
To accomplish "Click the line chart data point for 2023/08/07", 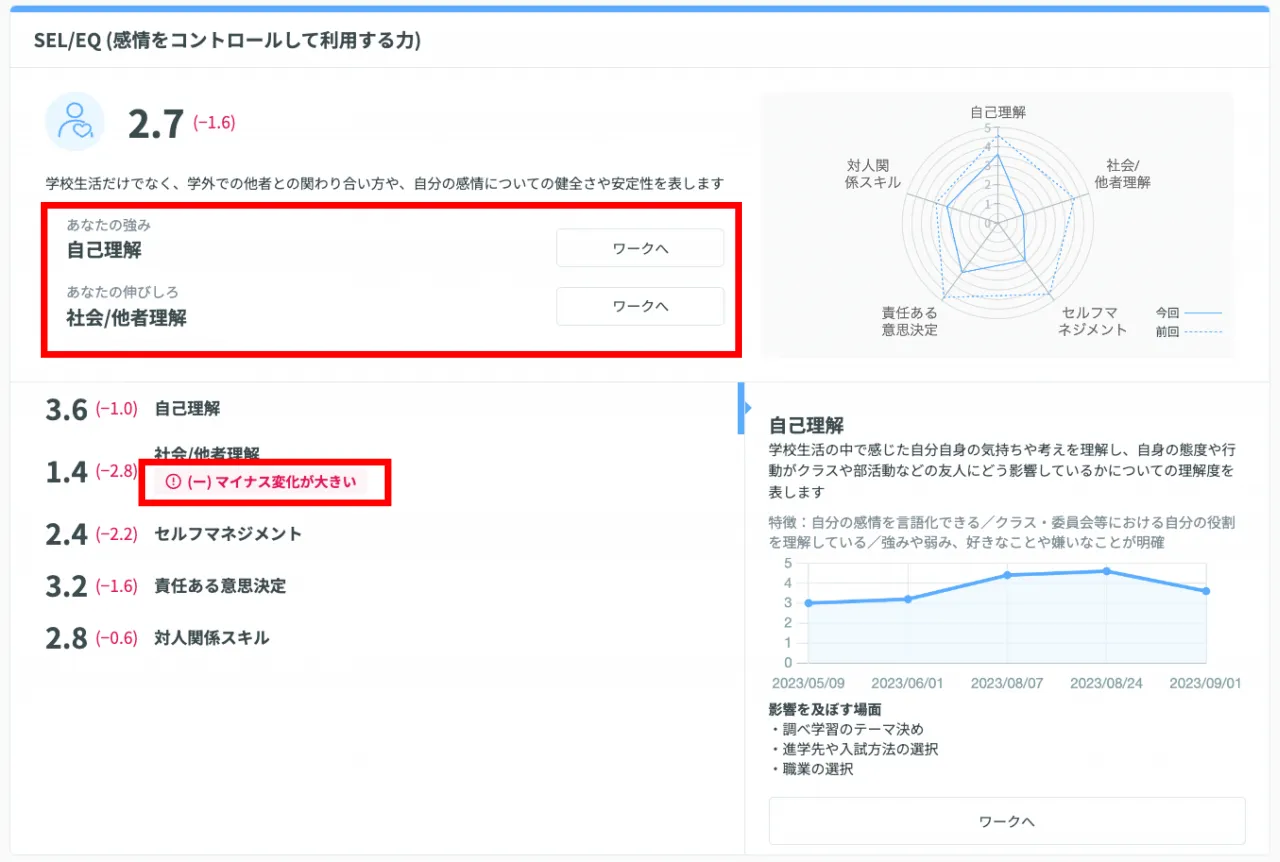I will tap(1007, 575).
